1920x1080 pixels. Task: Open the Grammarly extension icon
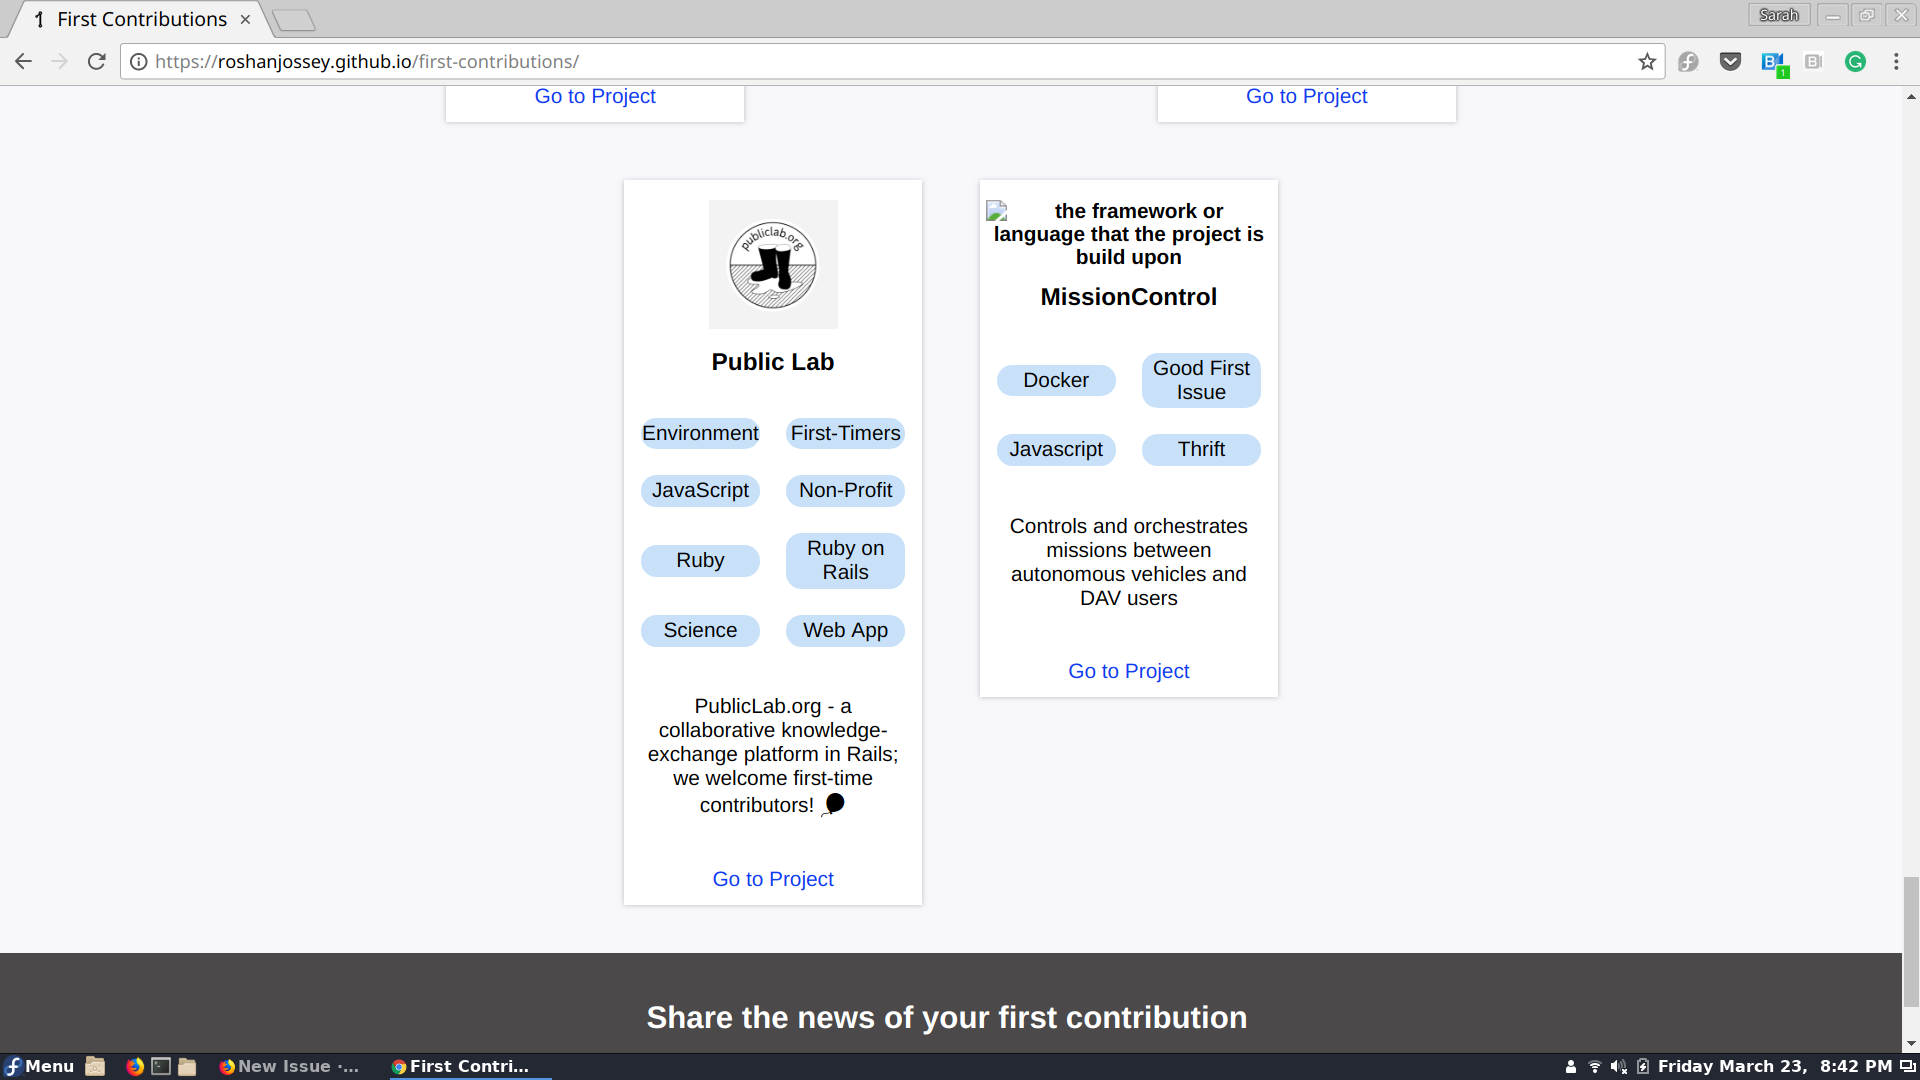coord(1856,62)
